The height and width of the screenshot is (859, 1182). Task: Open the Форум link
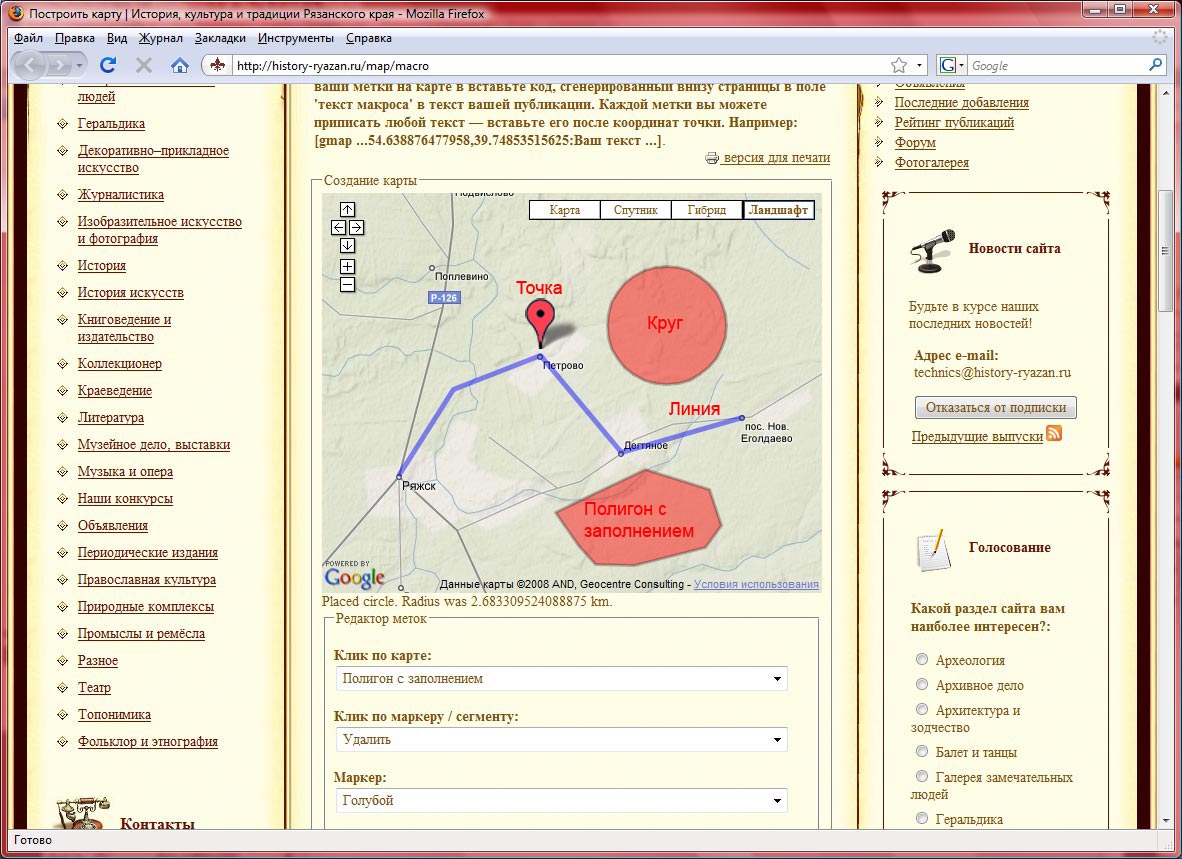[915, 142]
